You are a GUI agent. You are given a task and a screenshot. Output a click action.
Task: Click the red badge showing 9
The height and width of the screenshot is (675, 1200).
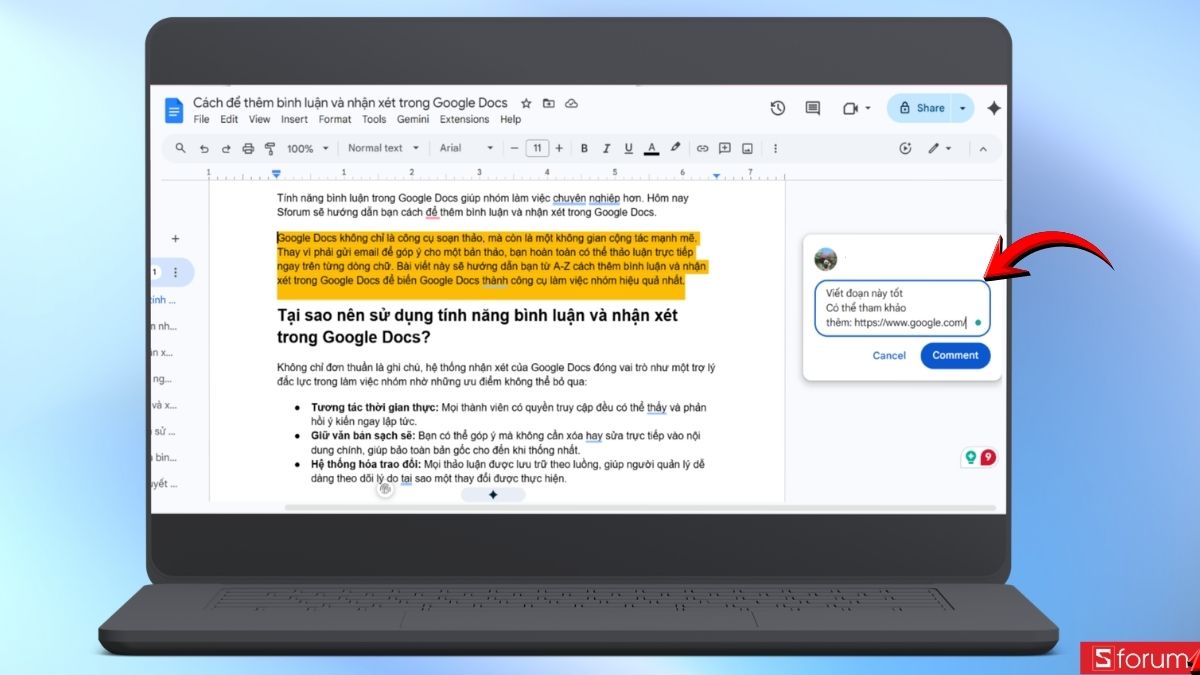click(988, 457)
